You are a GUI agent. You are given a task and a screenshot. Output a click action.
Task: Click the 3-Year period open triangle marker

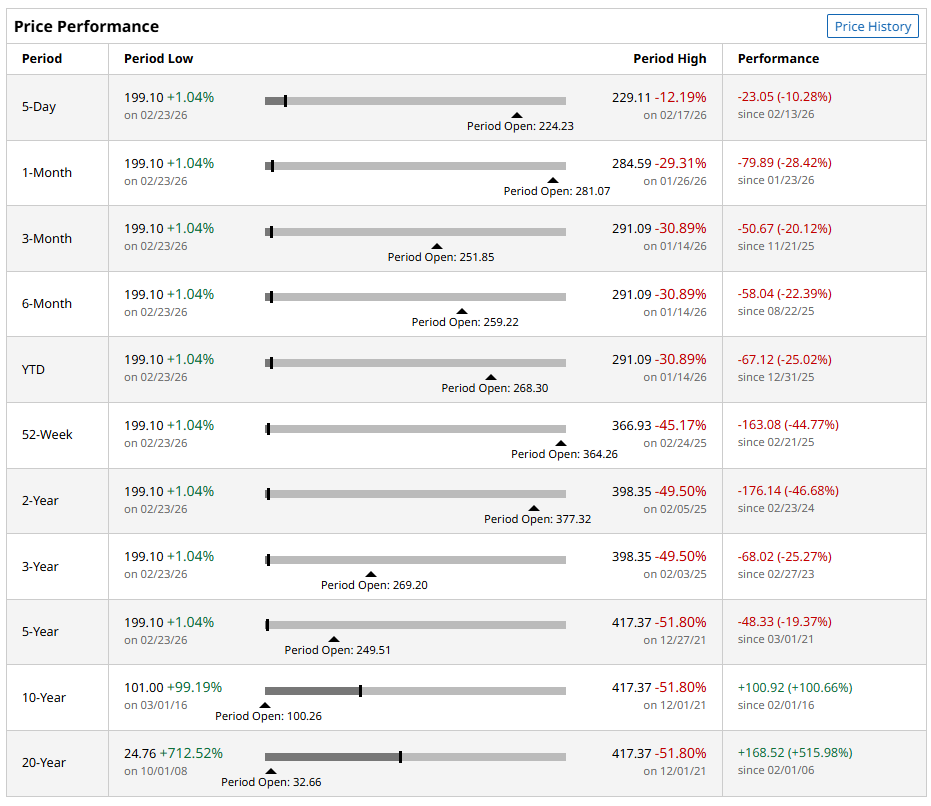[x=371, y=574]
